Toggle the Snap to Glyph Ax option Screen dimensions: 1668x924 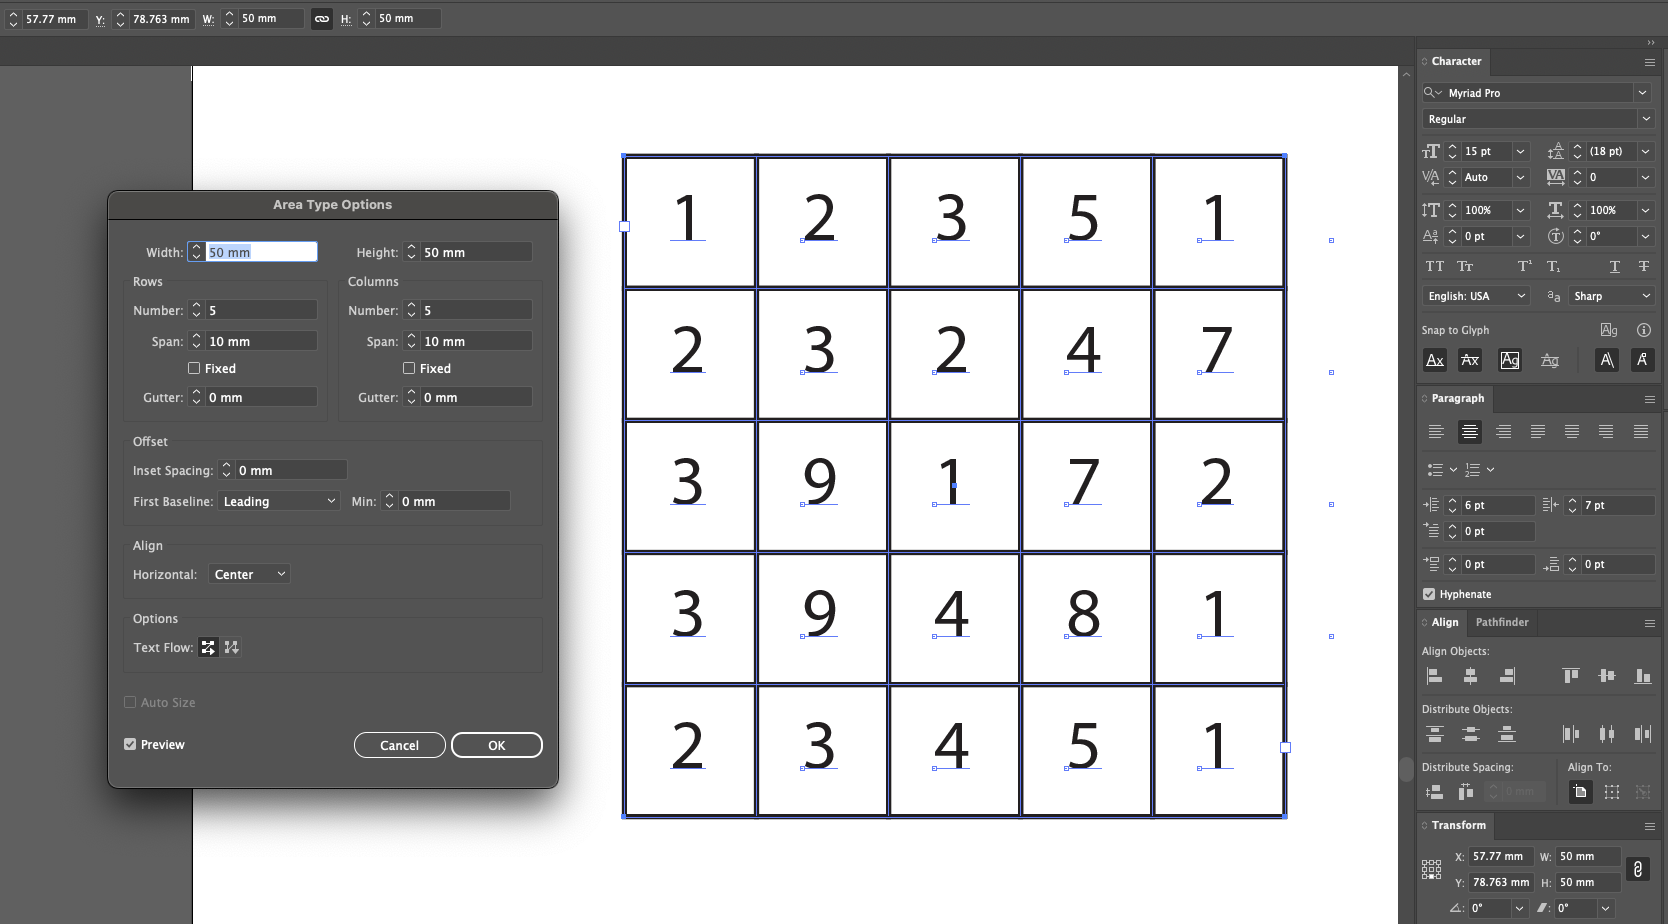(1434, 360)
